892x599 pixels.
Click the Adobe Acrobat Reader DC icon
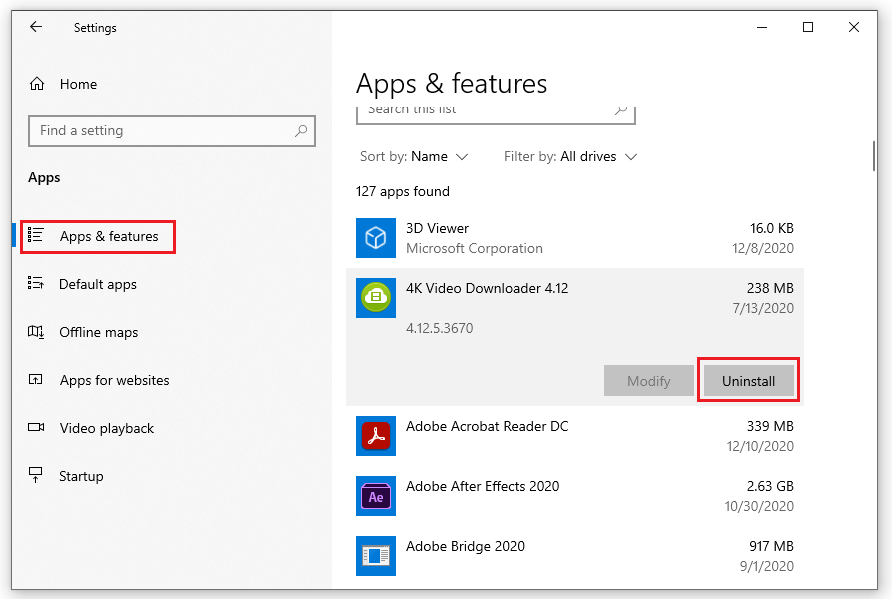tap(376, 436)
